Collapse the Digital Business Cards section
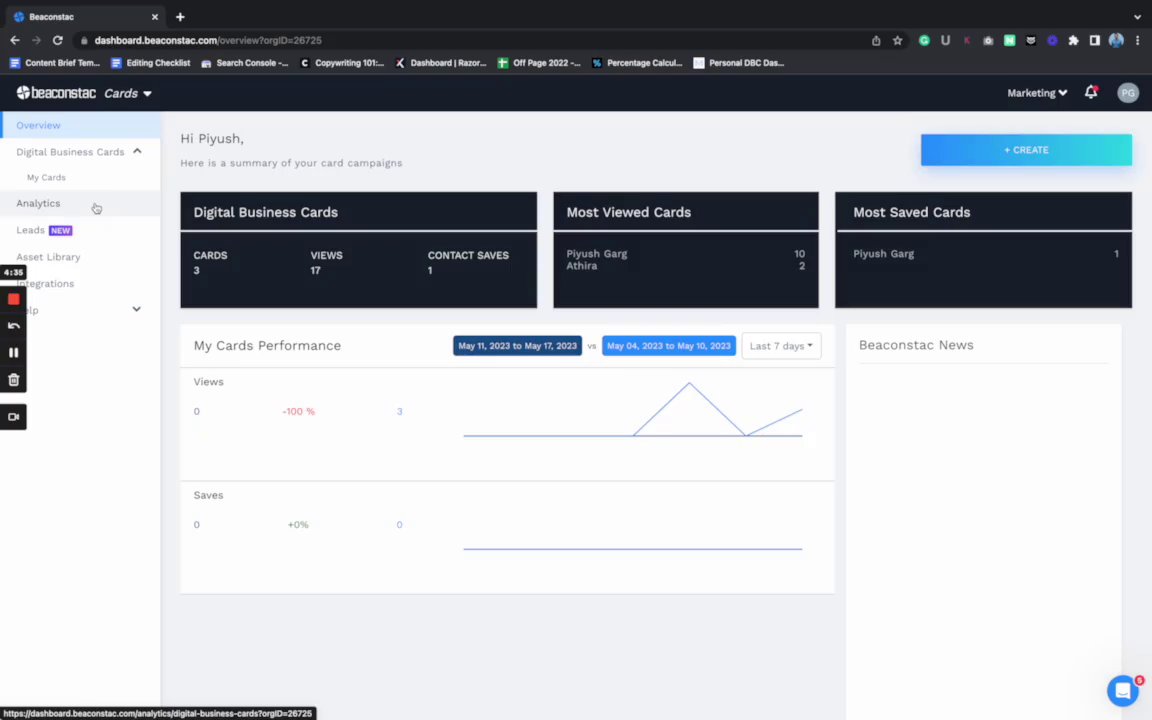 [x=137, y=151]
